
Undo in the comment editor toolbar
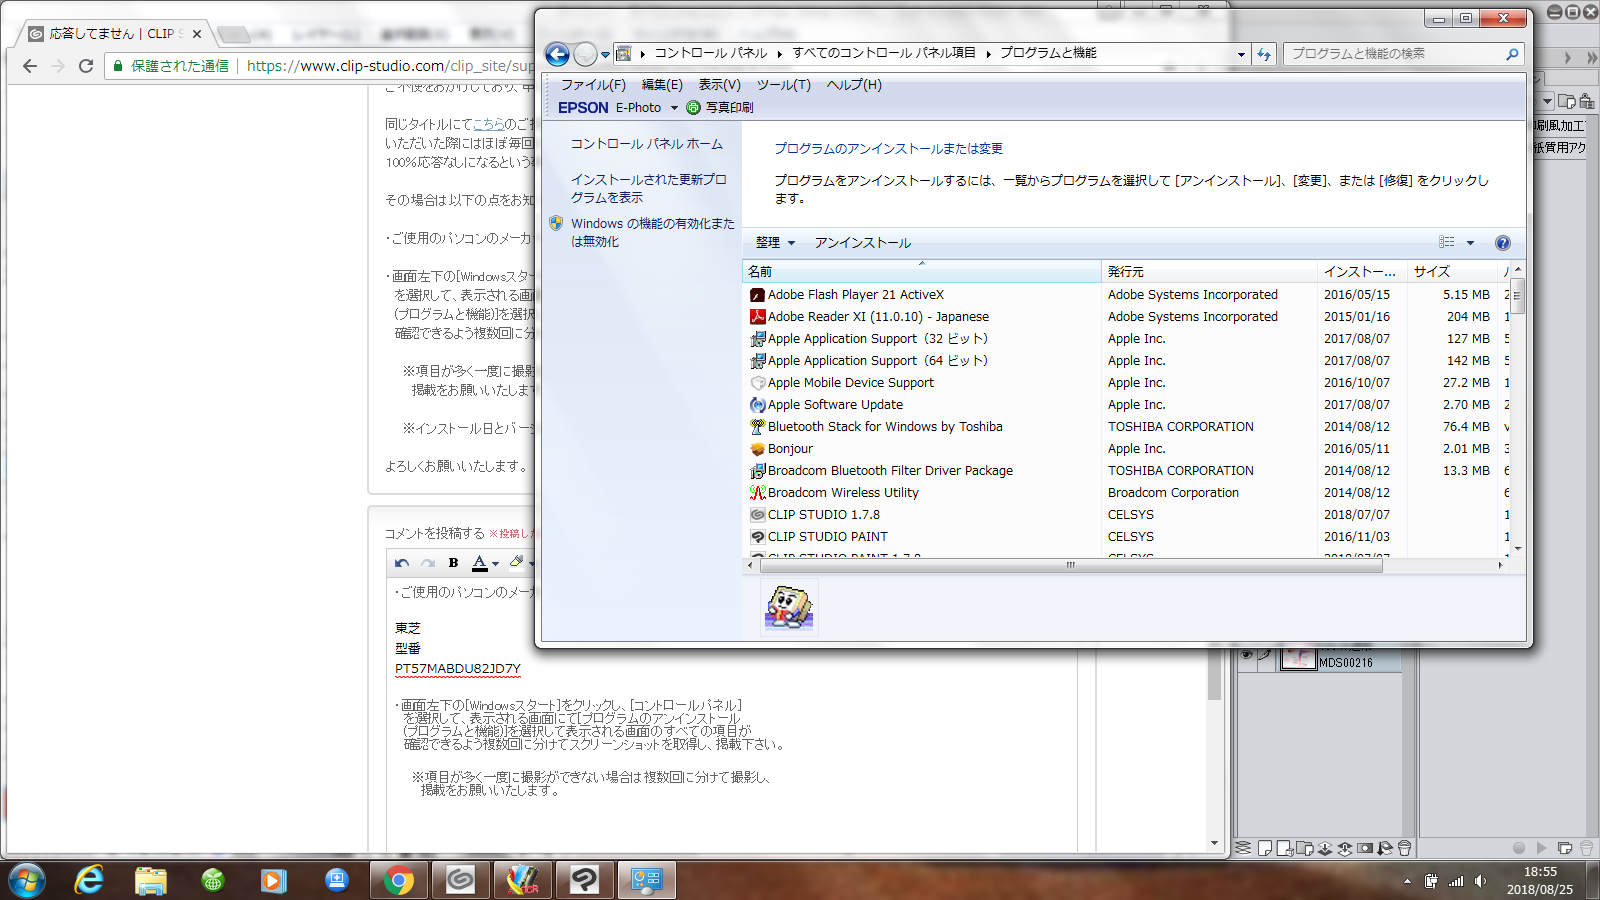[x=402, y=563]
